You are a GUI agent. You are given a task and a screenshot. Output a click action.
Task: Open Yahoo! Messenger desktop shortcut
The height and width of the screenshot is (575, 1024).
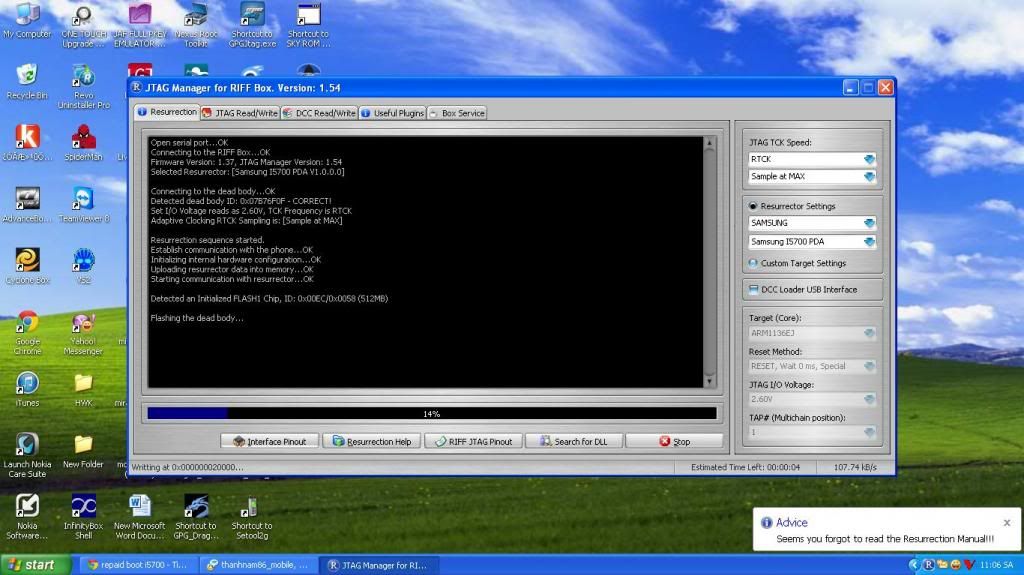tap(84, 333)
